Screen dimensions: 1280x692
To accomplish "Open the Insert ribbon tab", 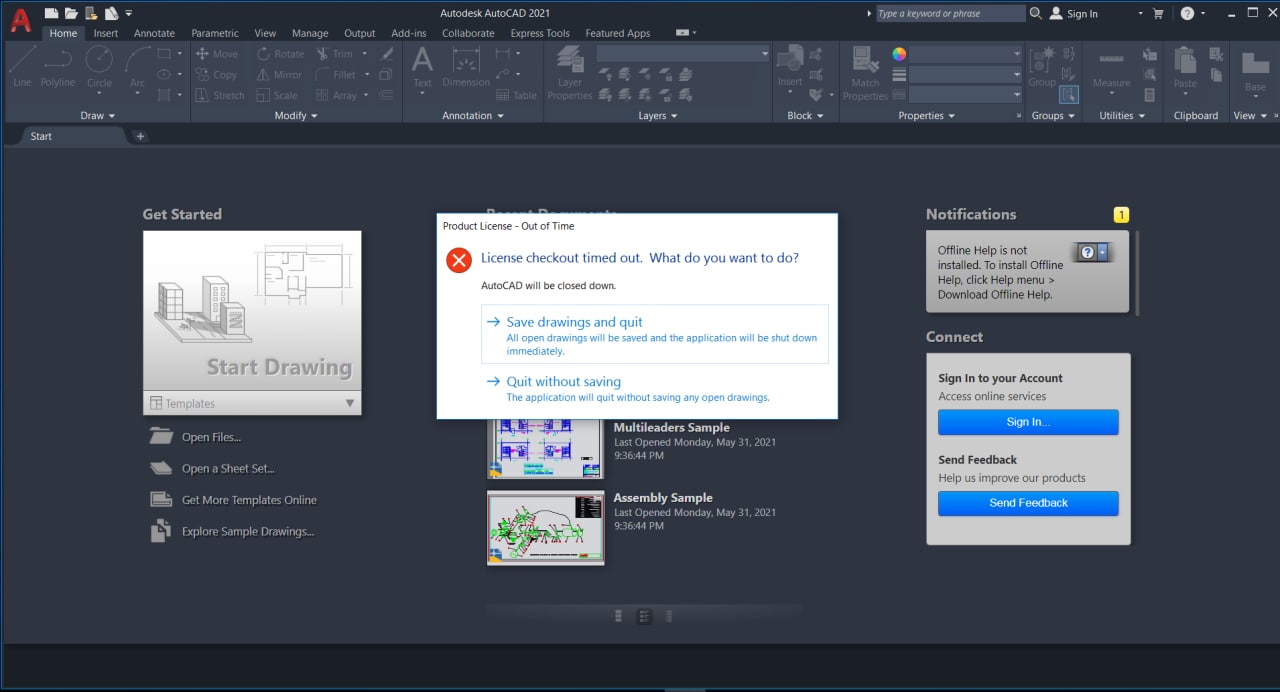I will pos(106,33).
